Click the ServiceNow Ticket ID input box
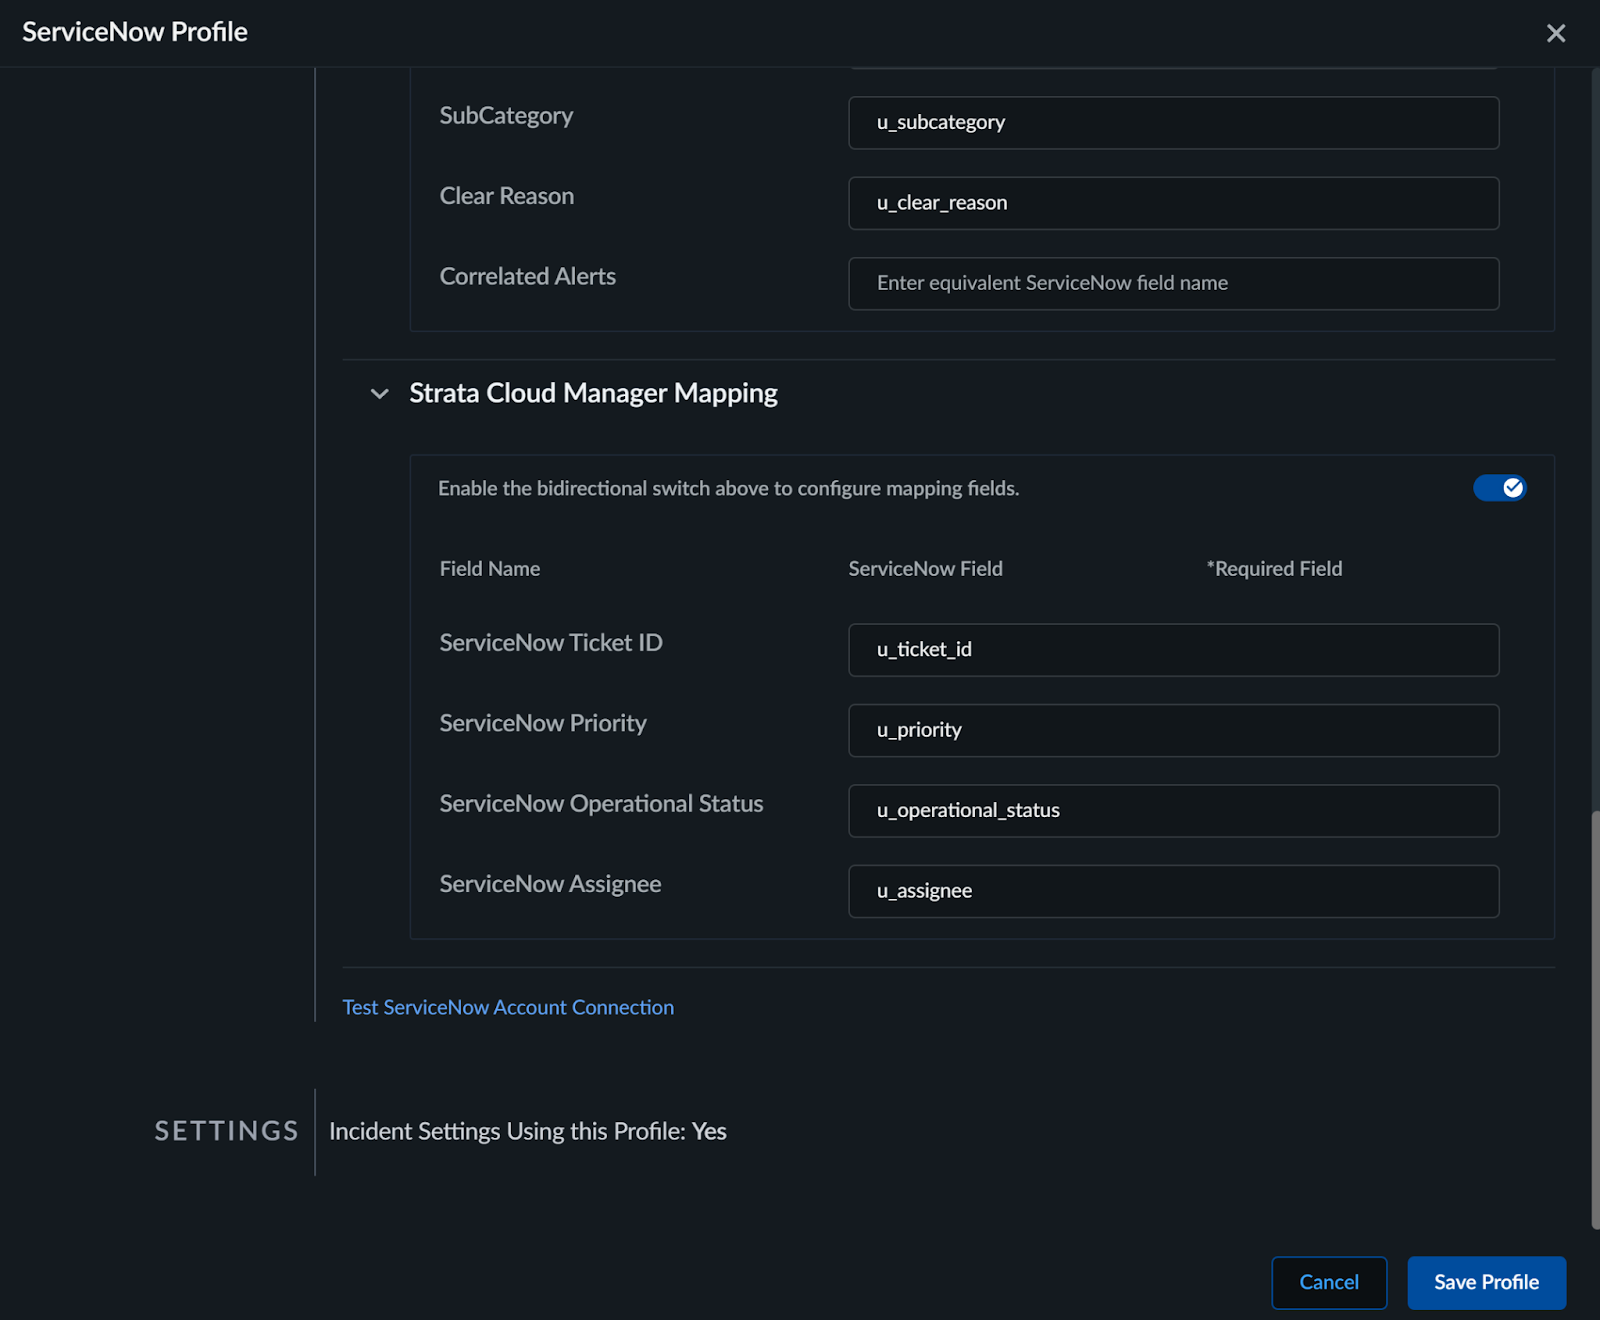This screenshot has width=1600, height=1320. 1172,650
